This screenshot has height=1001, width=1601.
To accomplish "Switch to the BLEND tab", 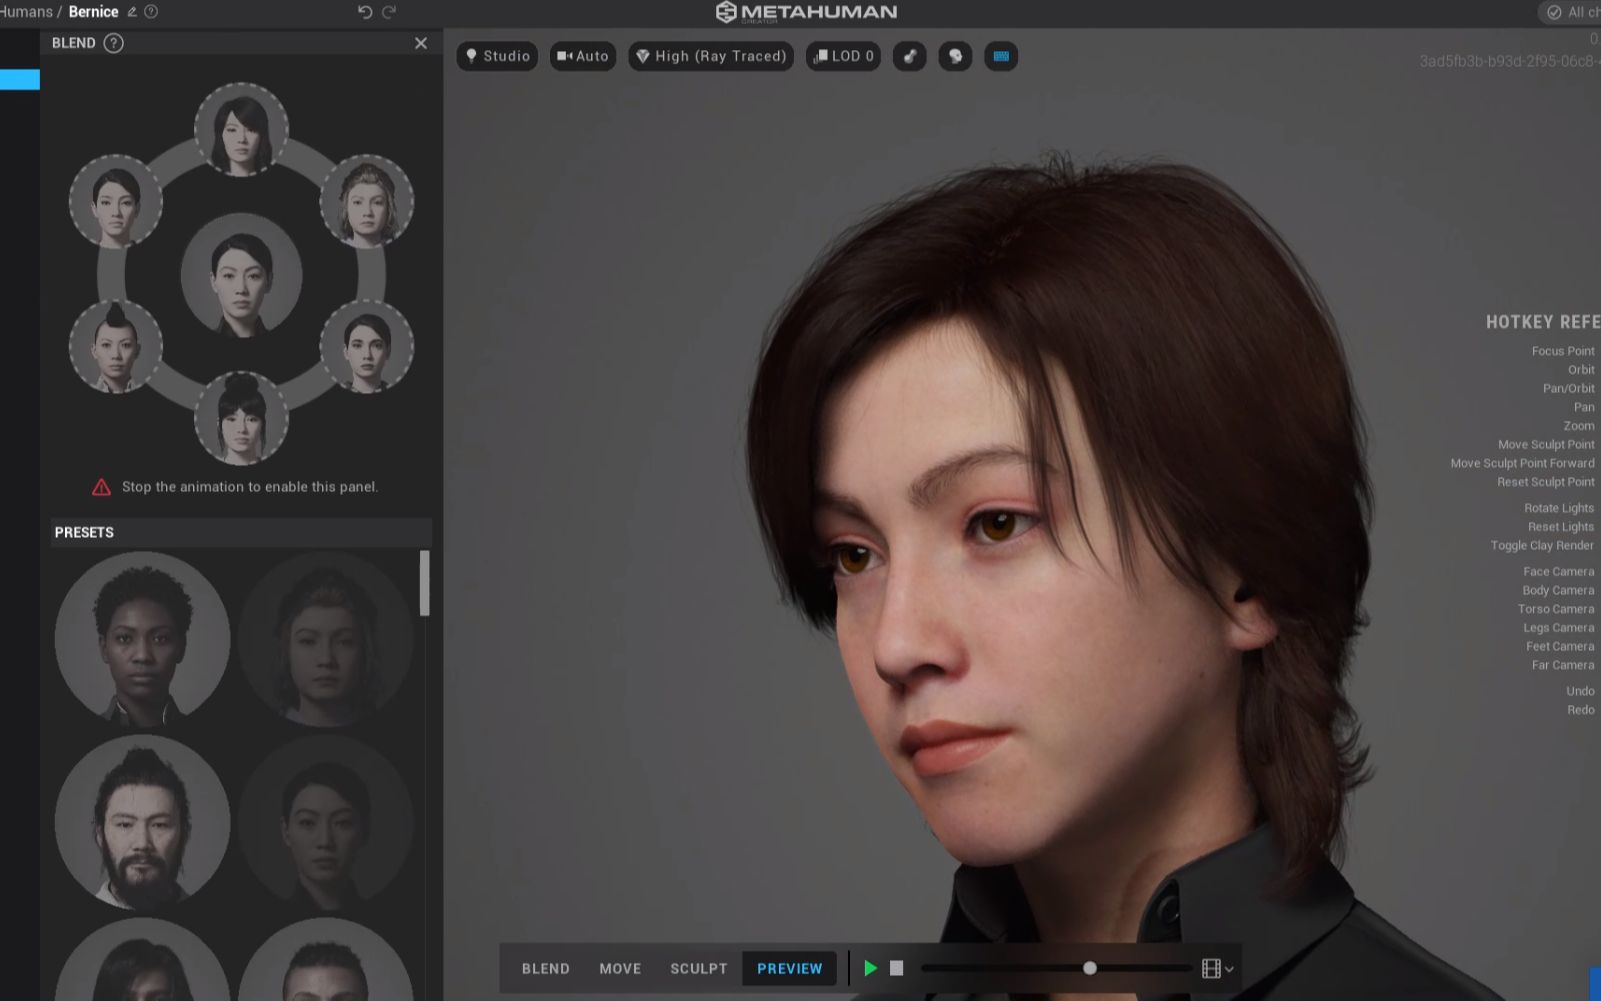I will 546,968.
